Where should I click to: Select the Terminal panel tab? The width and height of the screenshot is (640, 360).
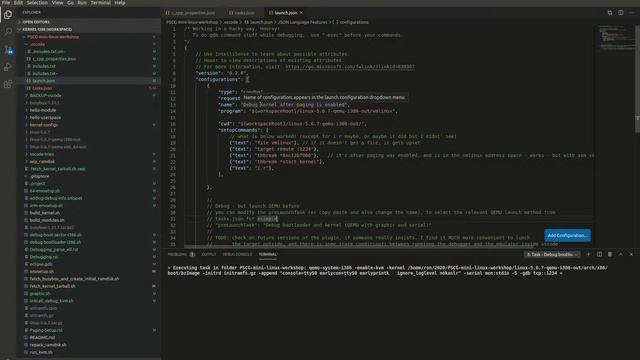click(268, 254)
